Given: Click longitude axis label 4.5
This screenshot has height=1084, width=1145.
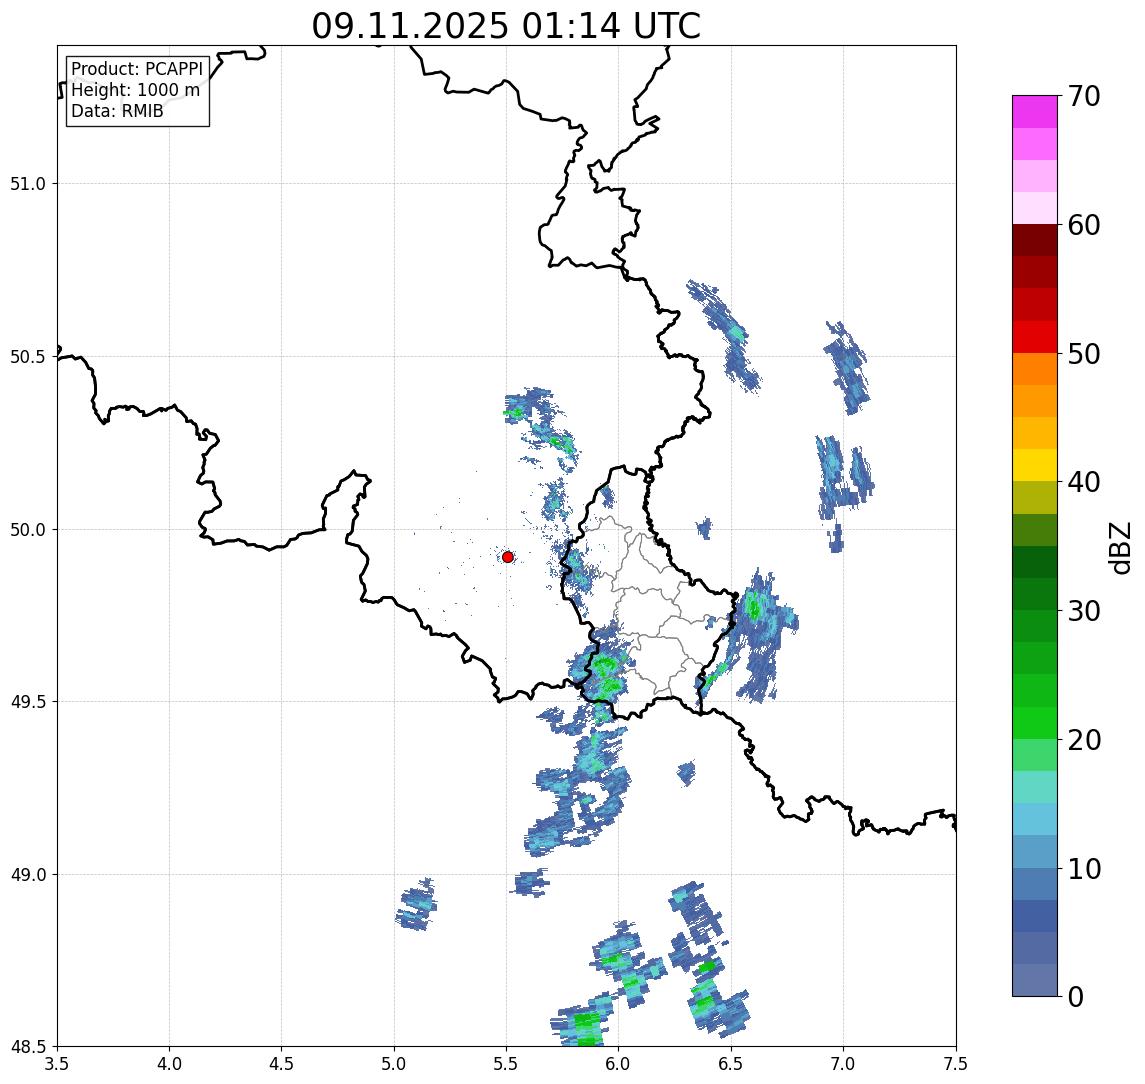Looking at the screenshot, I should click(282, 1064).
